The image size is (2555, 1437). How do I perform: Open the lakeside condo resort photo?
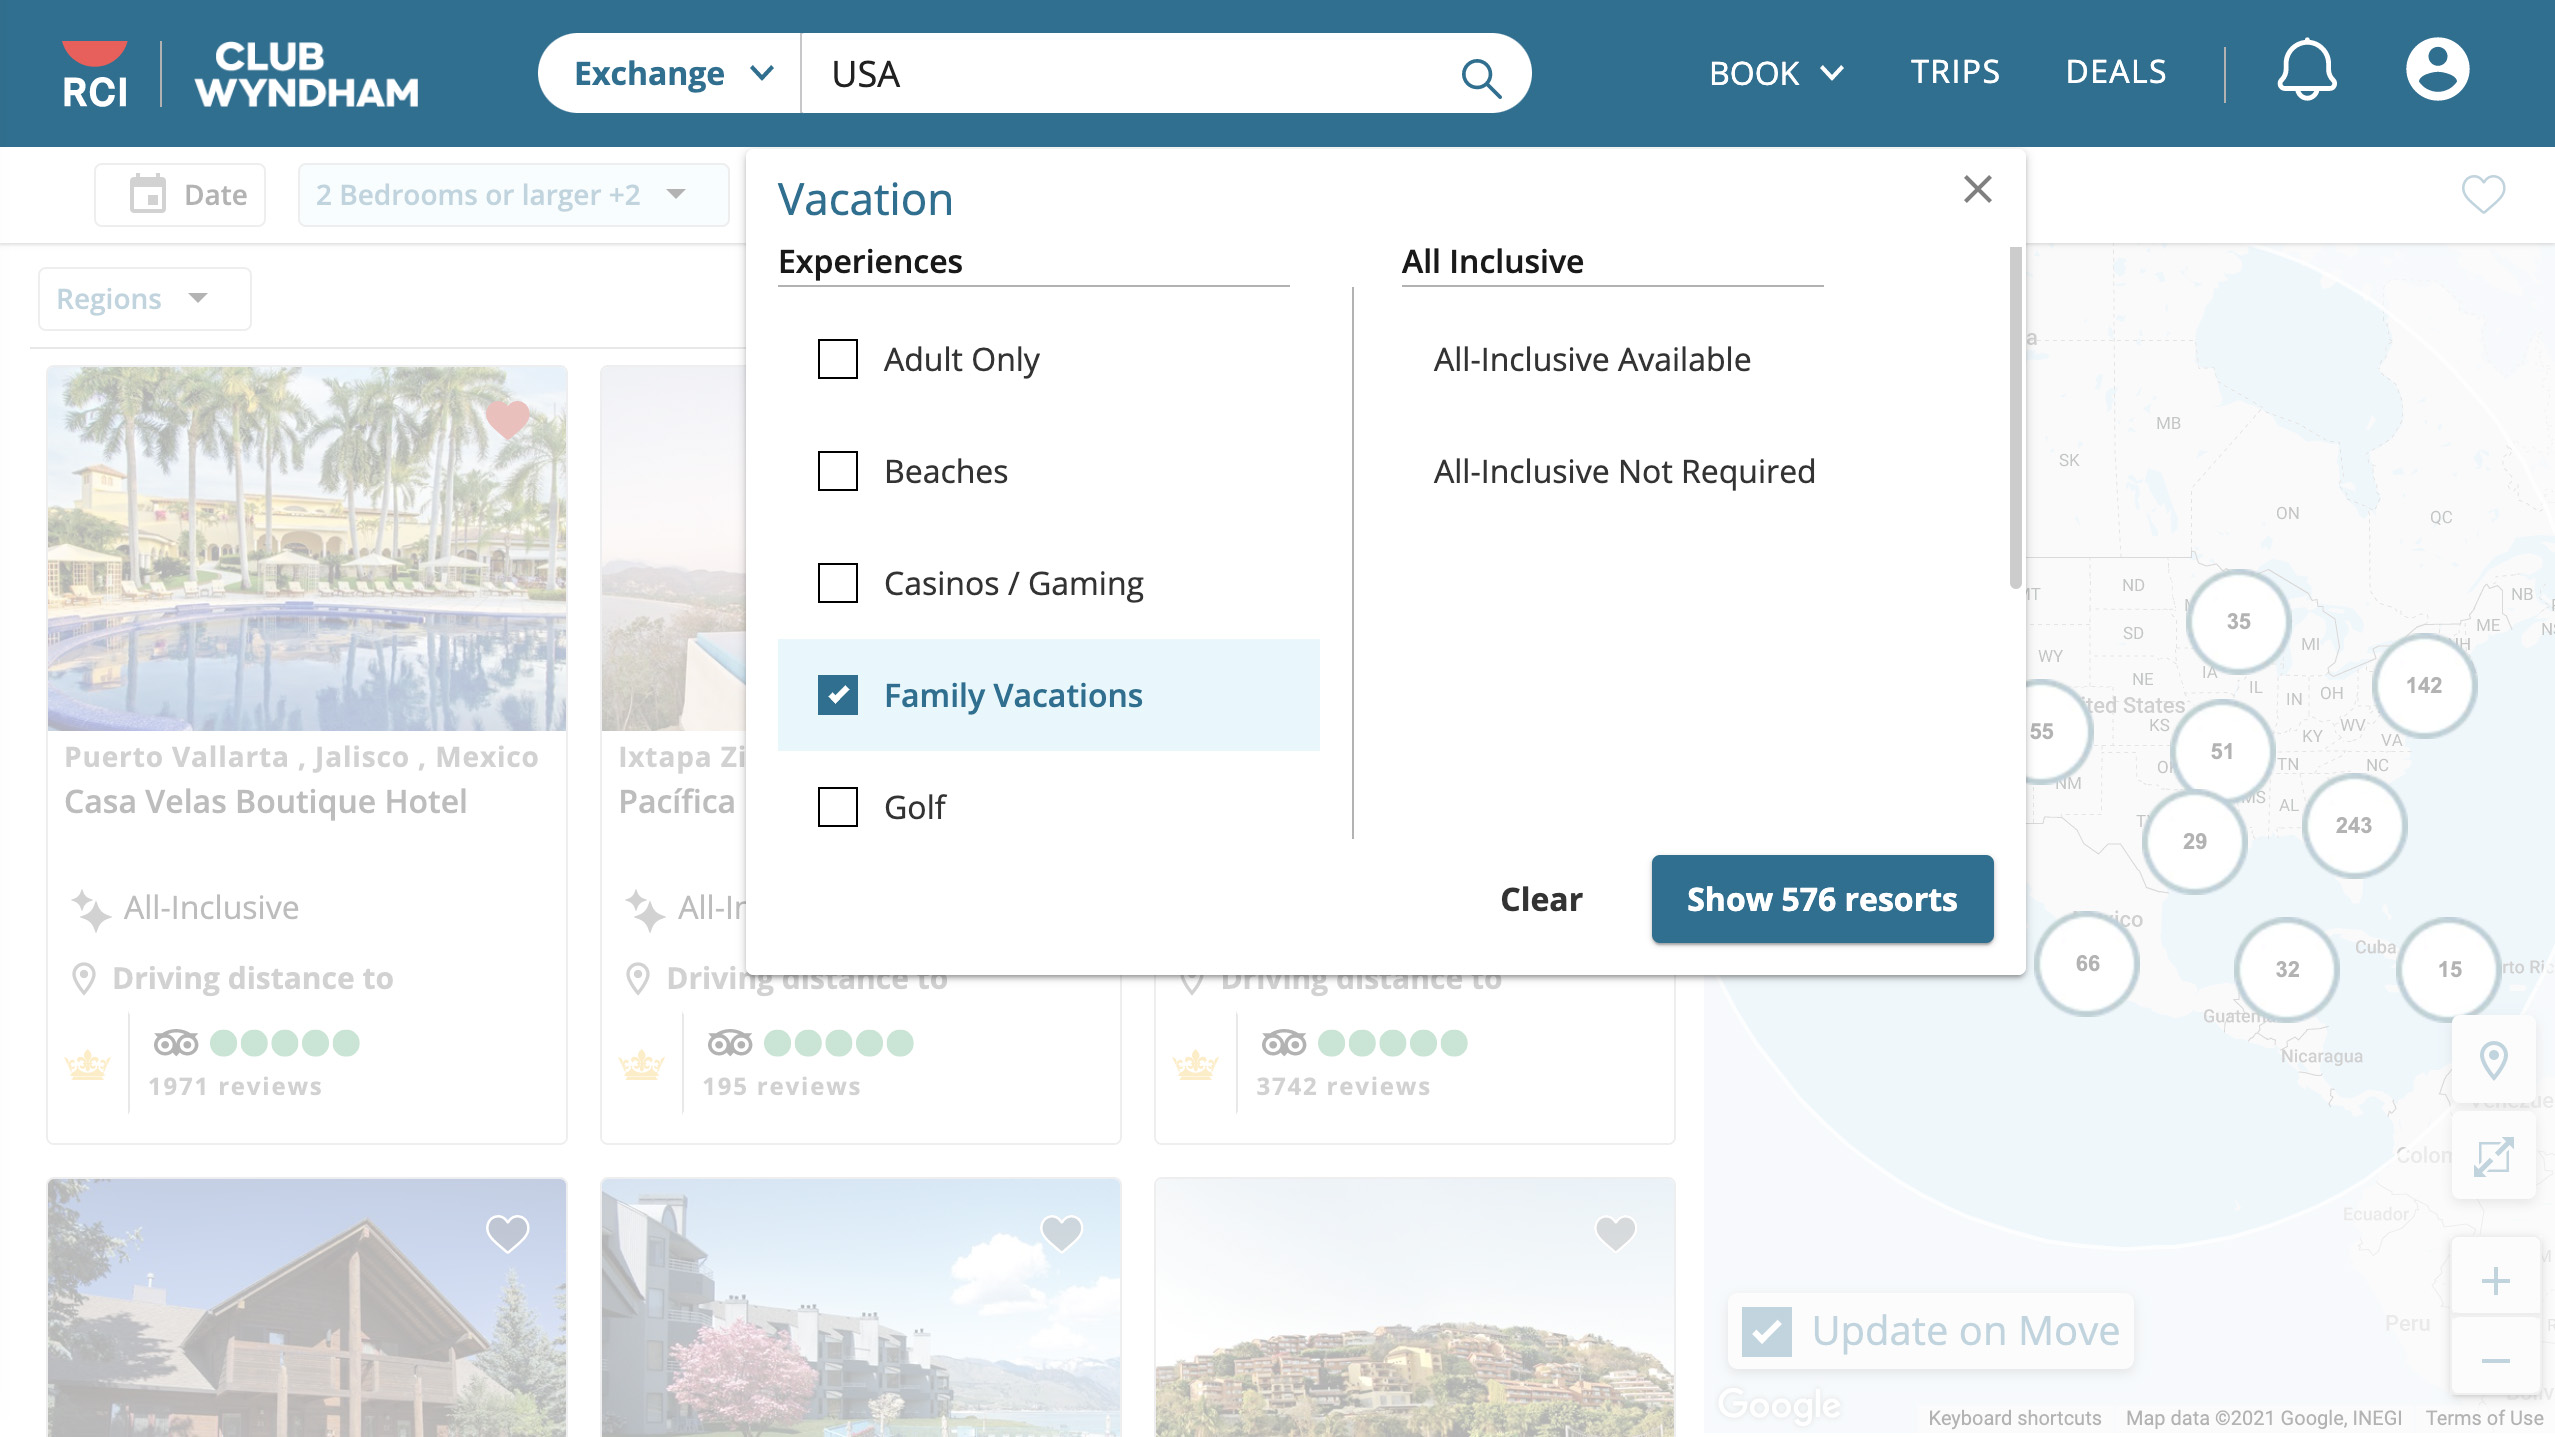pos(861,1308)
